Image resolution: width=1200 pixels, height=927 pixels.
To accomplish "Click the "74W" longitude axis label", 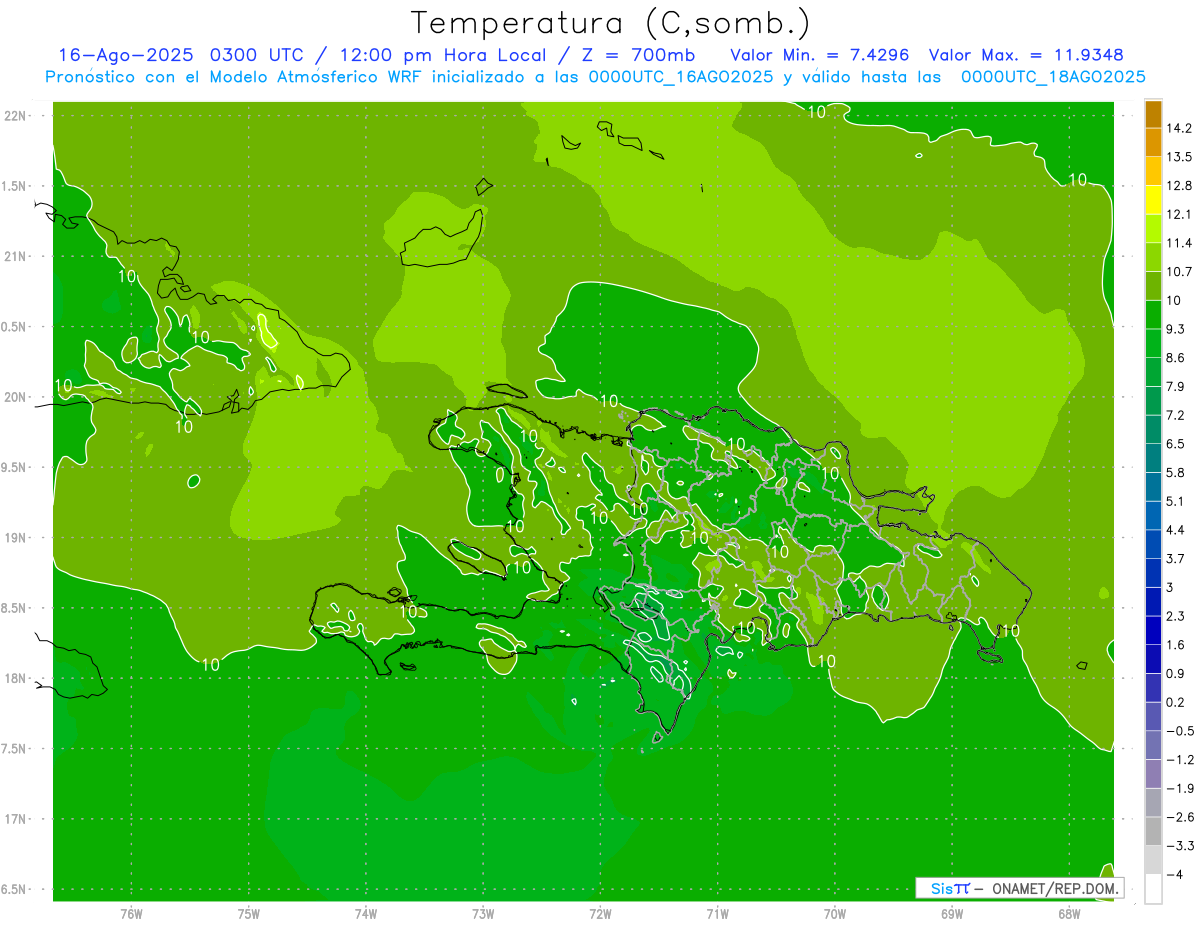I will click(366, 914).
